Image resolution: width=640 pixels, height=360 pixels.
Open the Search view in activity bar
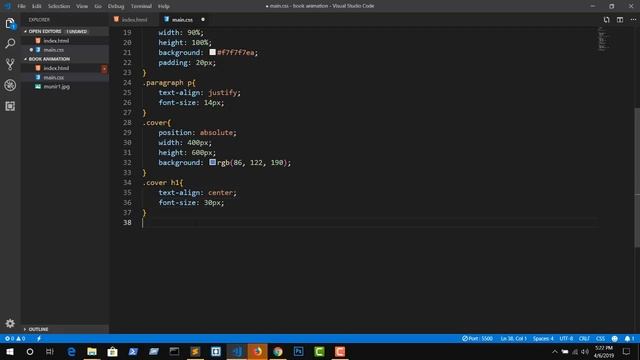(10, 43)
